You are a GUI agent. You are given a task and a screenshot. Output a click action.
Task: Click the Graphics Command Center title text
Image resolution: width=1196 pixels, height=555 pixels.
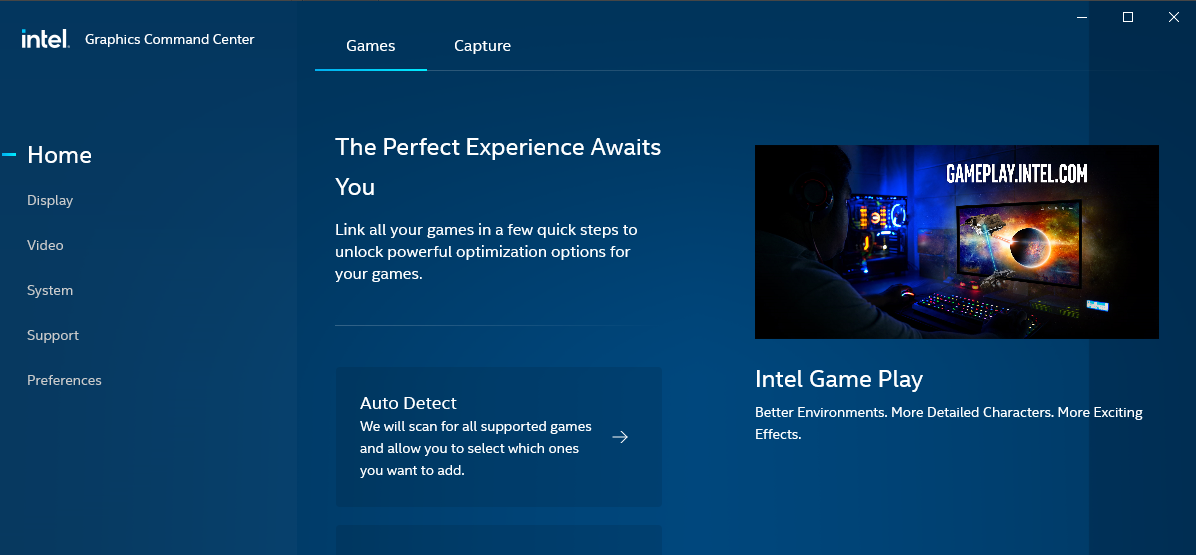(169, 40)
